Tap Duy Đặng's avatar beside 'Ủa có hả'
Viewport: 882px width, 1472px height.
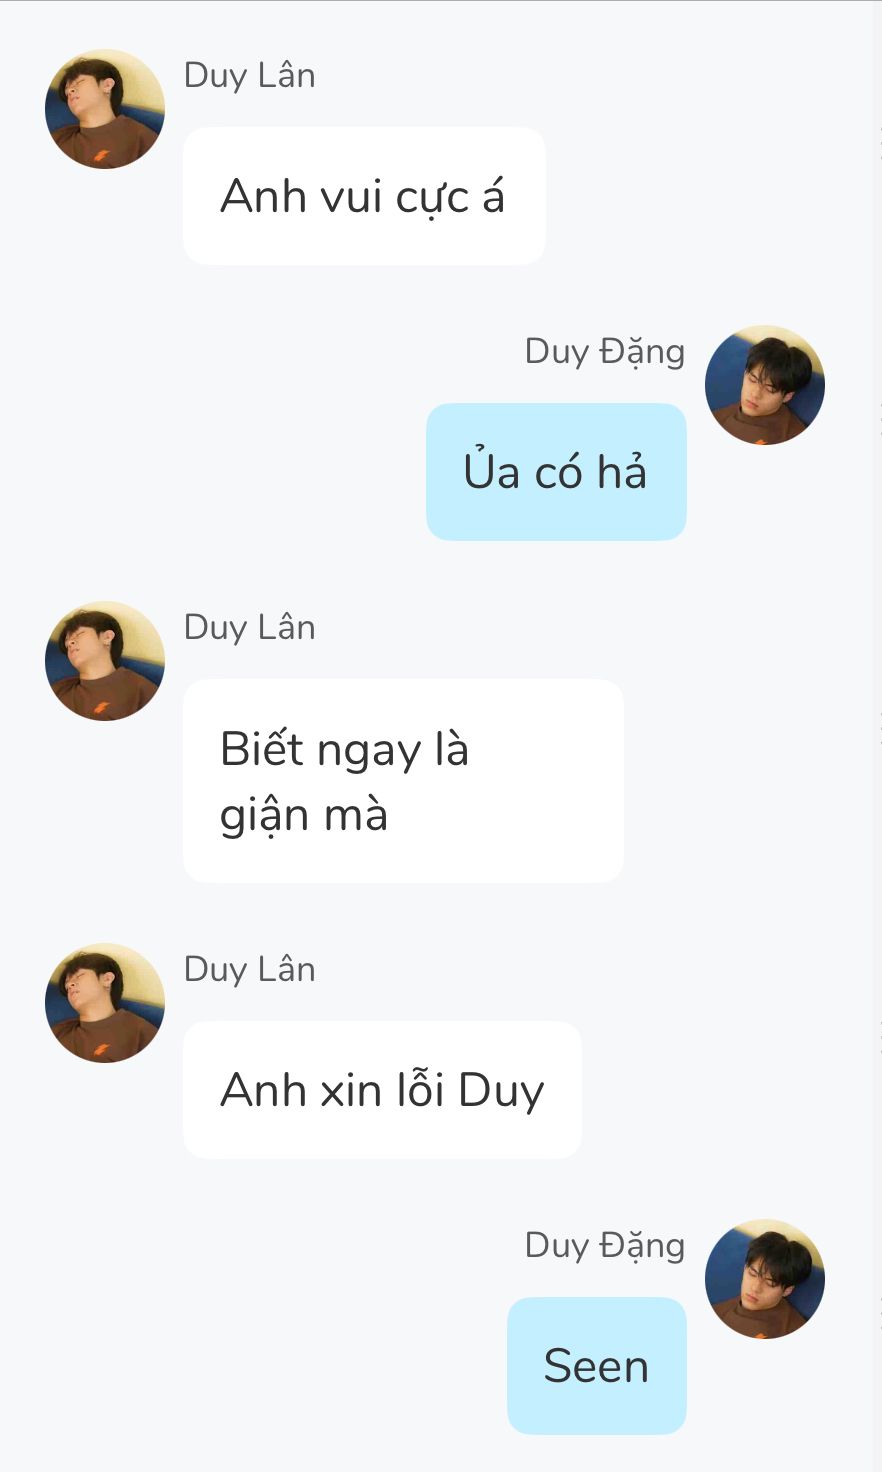pos(765,385)
